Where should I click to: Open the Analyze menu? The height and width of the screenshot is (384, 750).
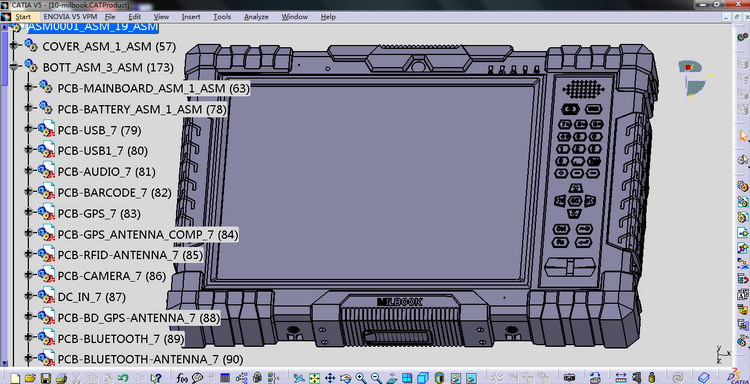(256, 17)
